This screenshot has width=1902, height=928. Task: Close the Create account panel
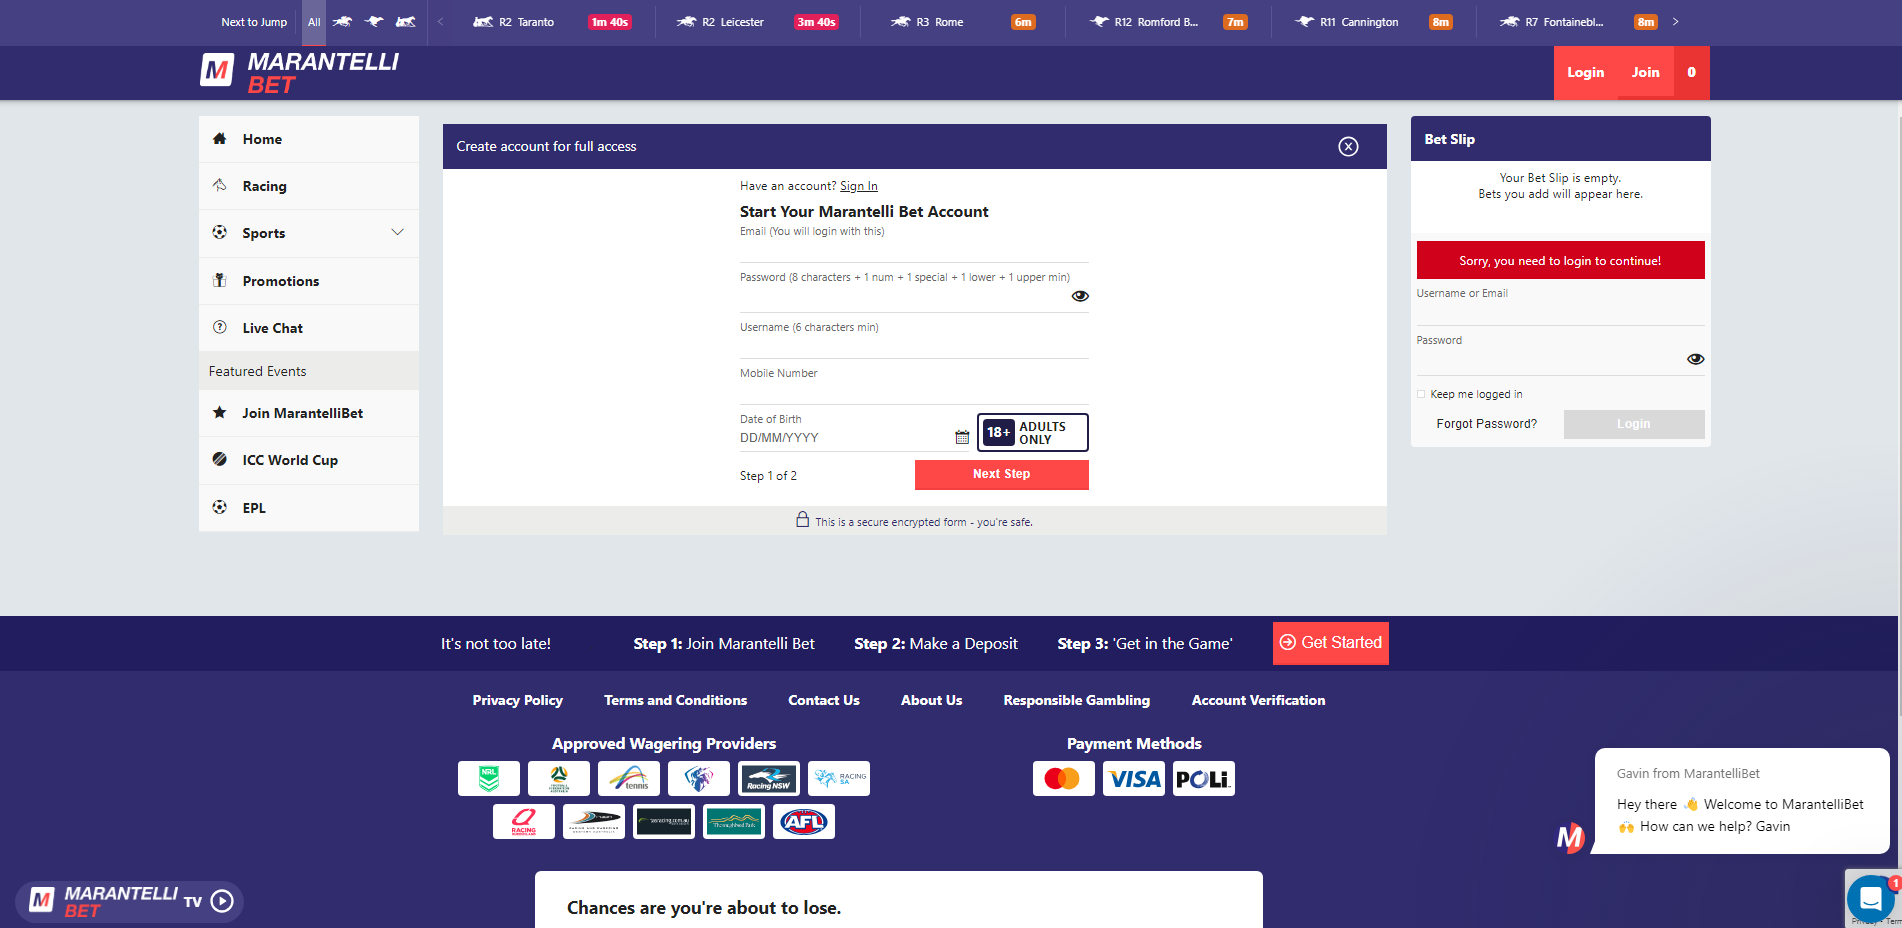[x=1349, y=147]
